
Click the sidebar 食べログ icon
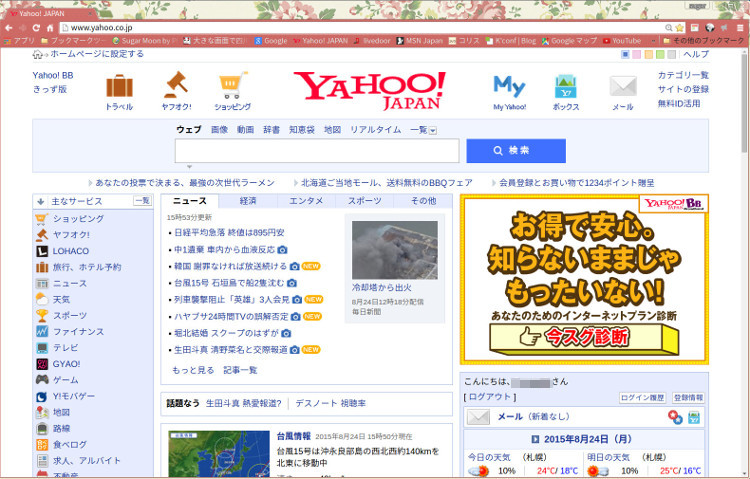[x=42, y=445]
